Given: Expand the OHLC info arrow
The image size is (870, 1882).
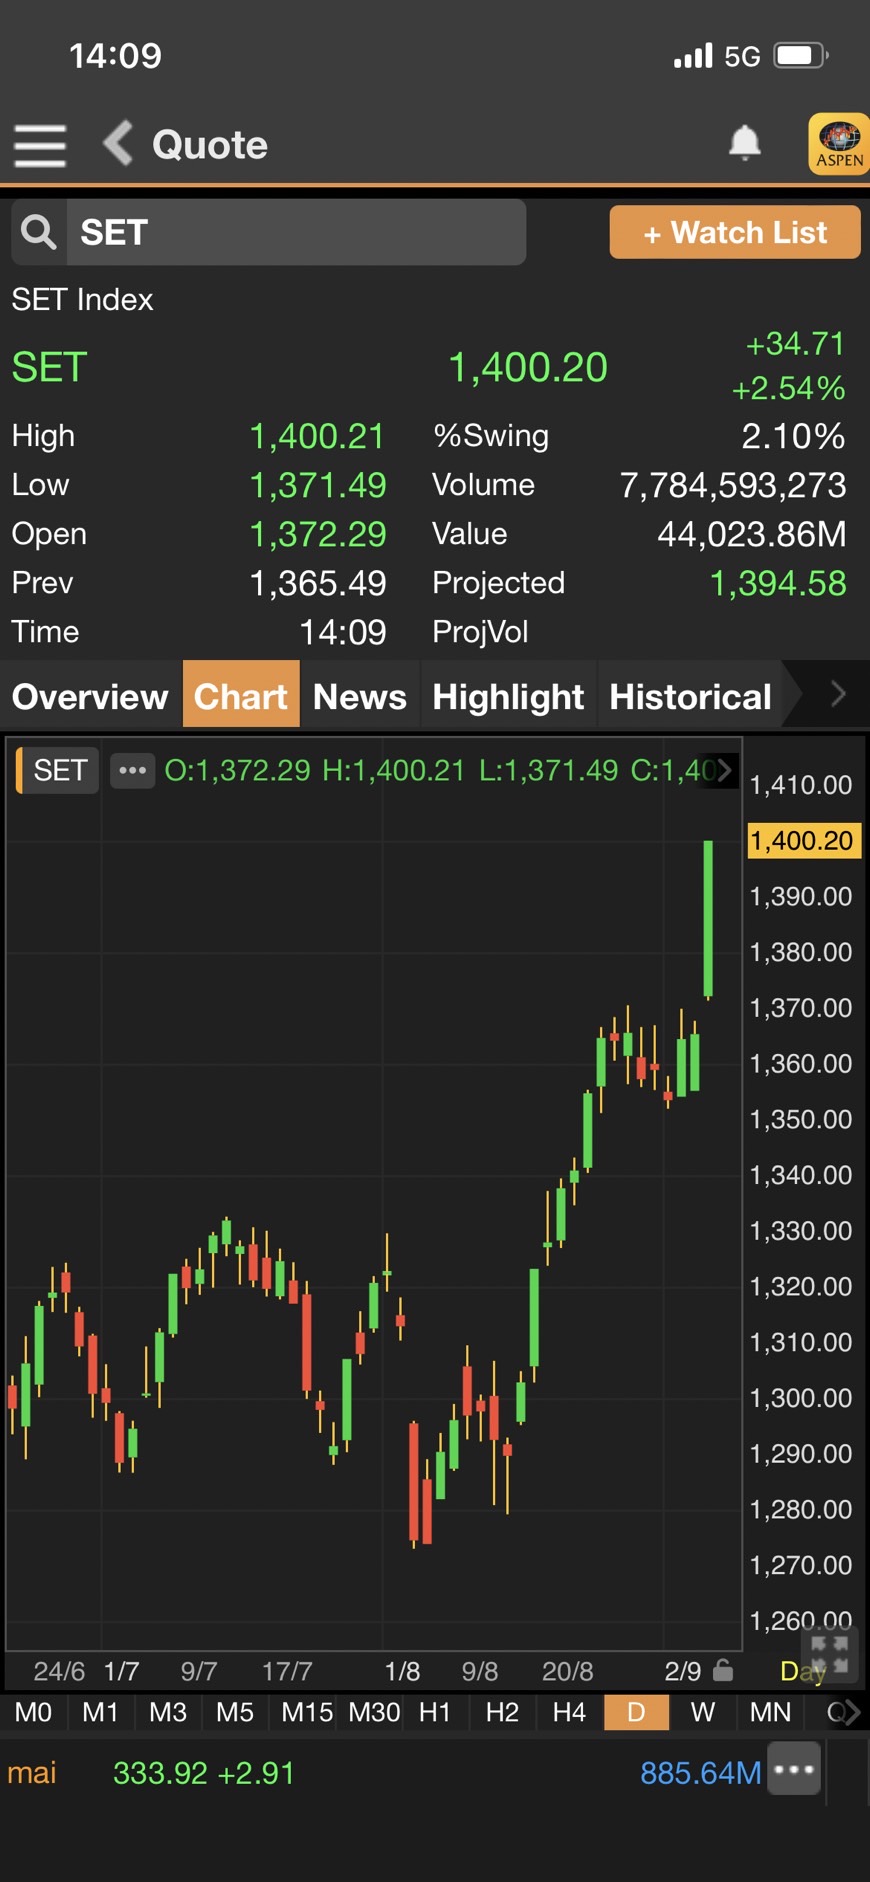Looking at the screenshot, I should click(x=724, y=771).
